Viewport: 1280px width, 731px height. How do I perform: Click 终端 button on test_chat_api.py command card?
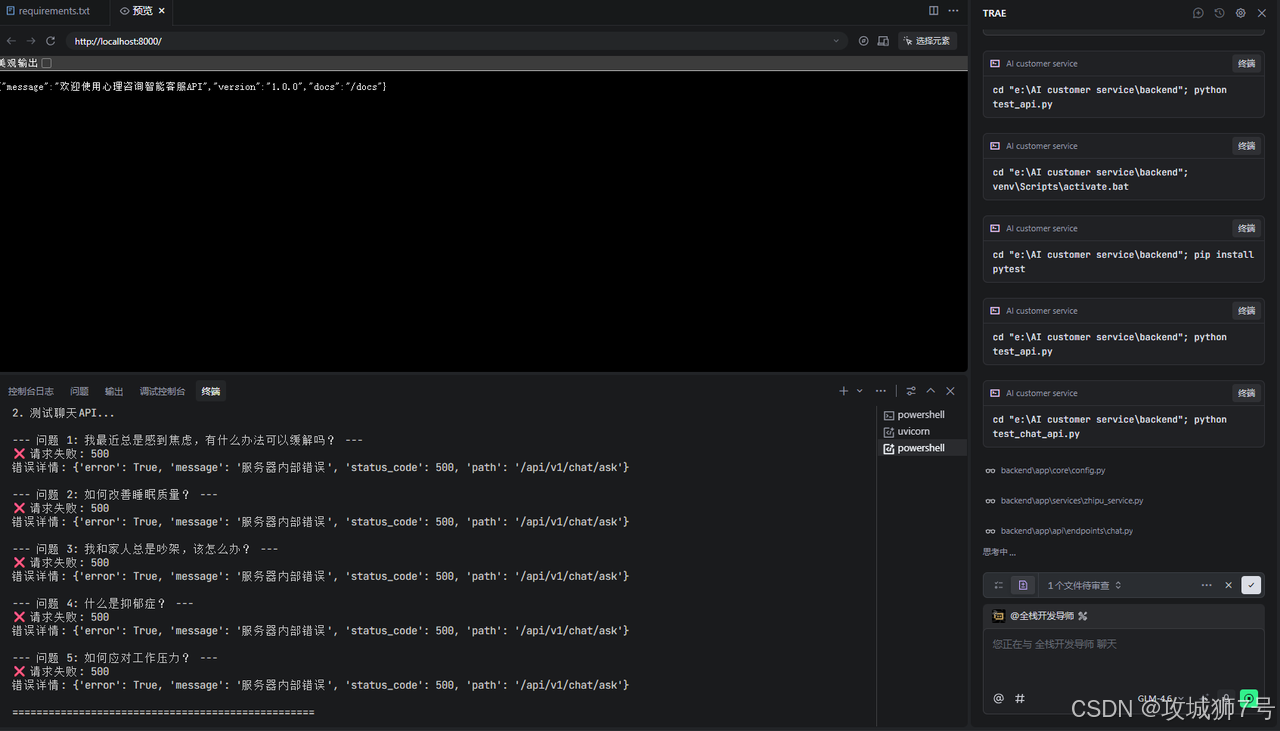click(1246, 393)
